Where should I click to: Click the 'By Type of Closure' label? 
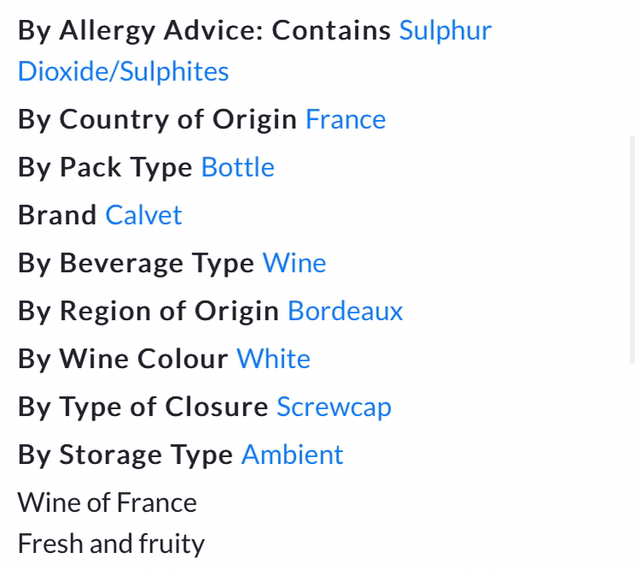[x=143, y=407]
